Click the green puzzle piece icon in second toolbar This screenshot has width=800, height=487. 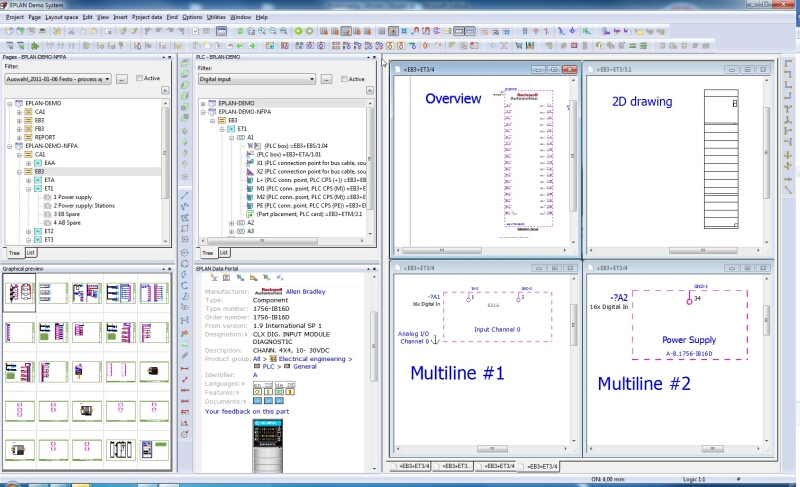pos(35,46)
